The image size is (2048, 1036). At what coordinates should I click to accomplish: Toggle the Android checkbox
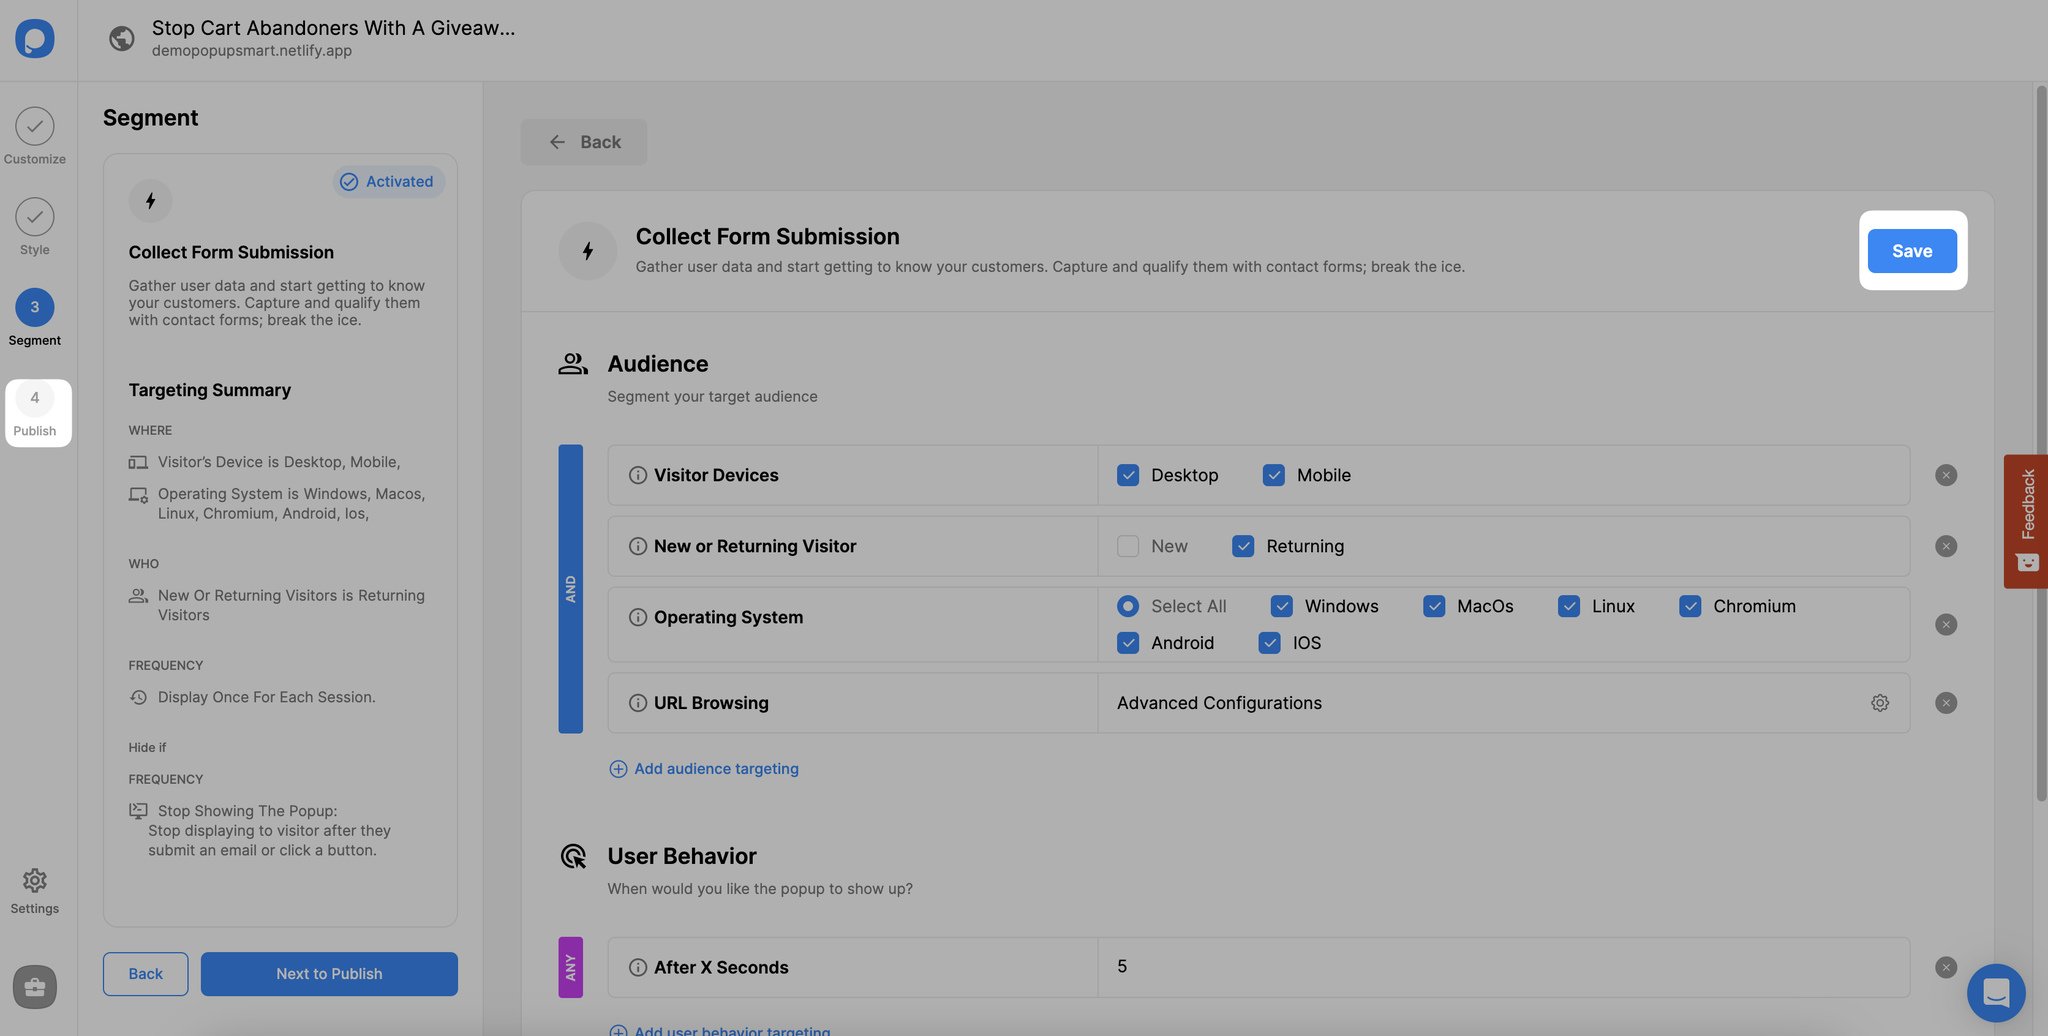click(x=1128, y=643)
